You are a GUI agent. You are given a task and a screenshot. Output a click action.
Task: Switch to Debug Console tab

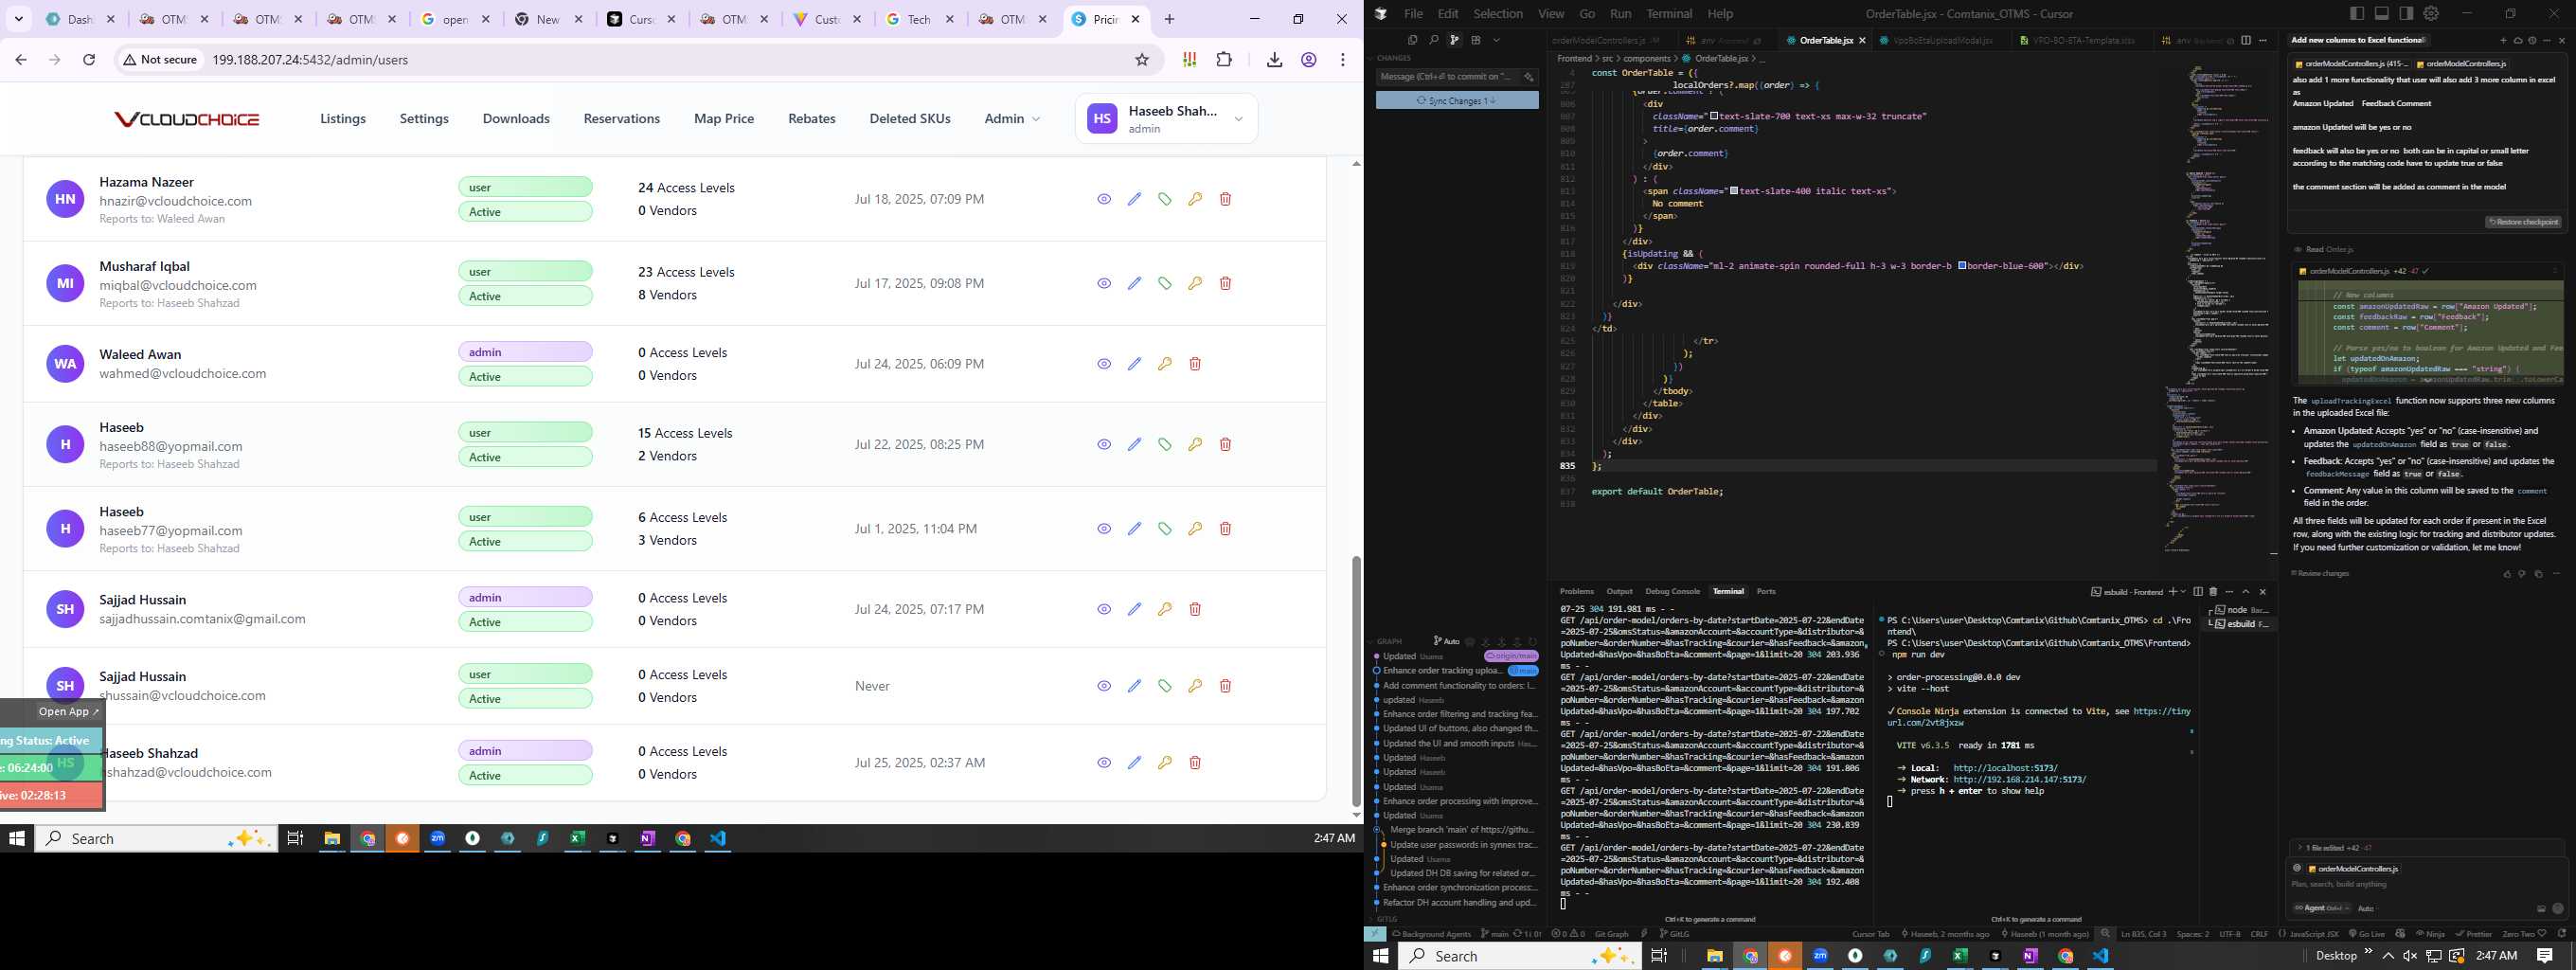(1672, 591)
